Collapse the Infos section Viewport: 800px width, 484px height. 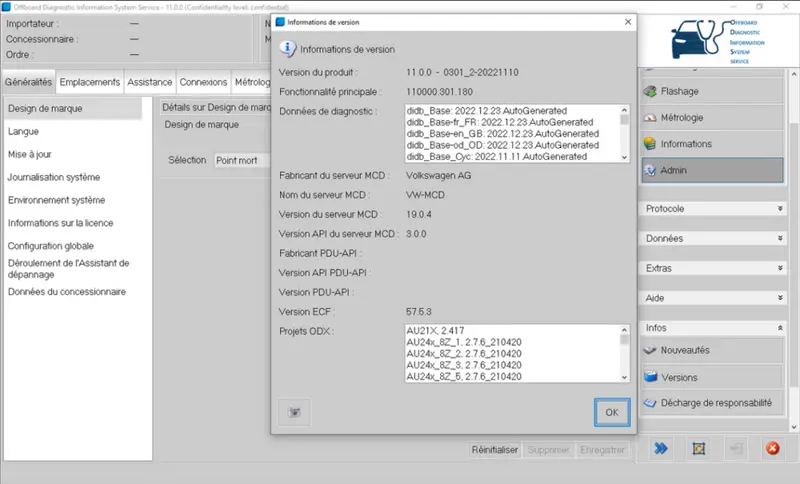713,328
